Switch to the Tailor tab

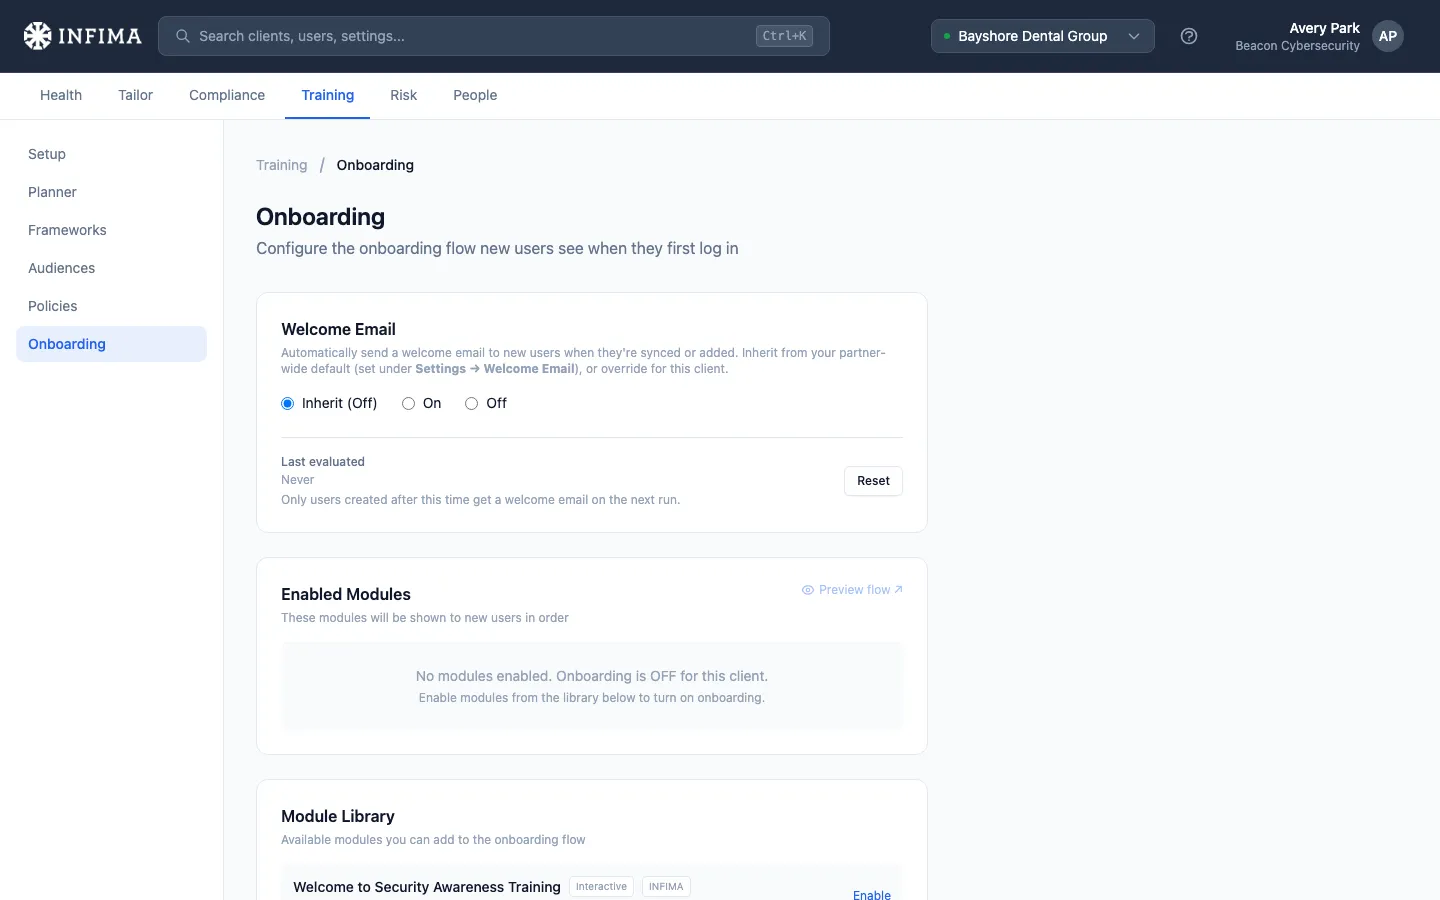pos(135,95)
